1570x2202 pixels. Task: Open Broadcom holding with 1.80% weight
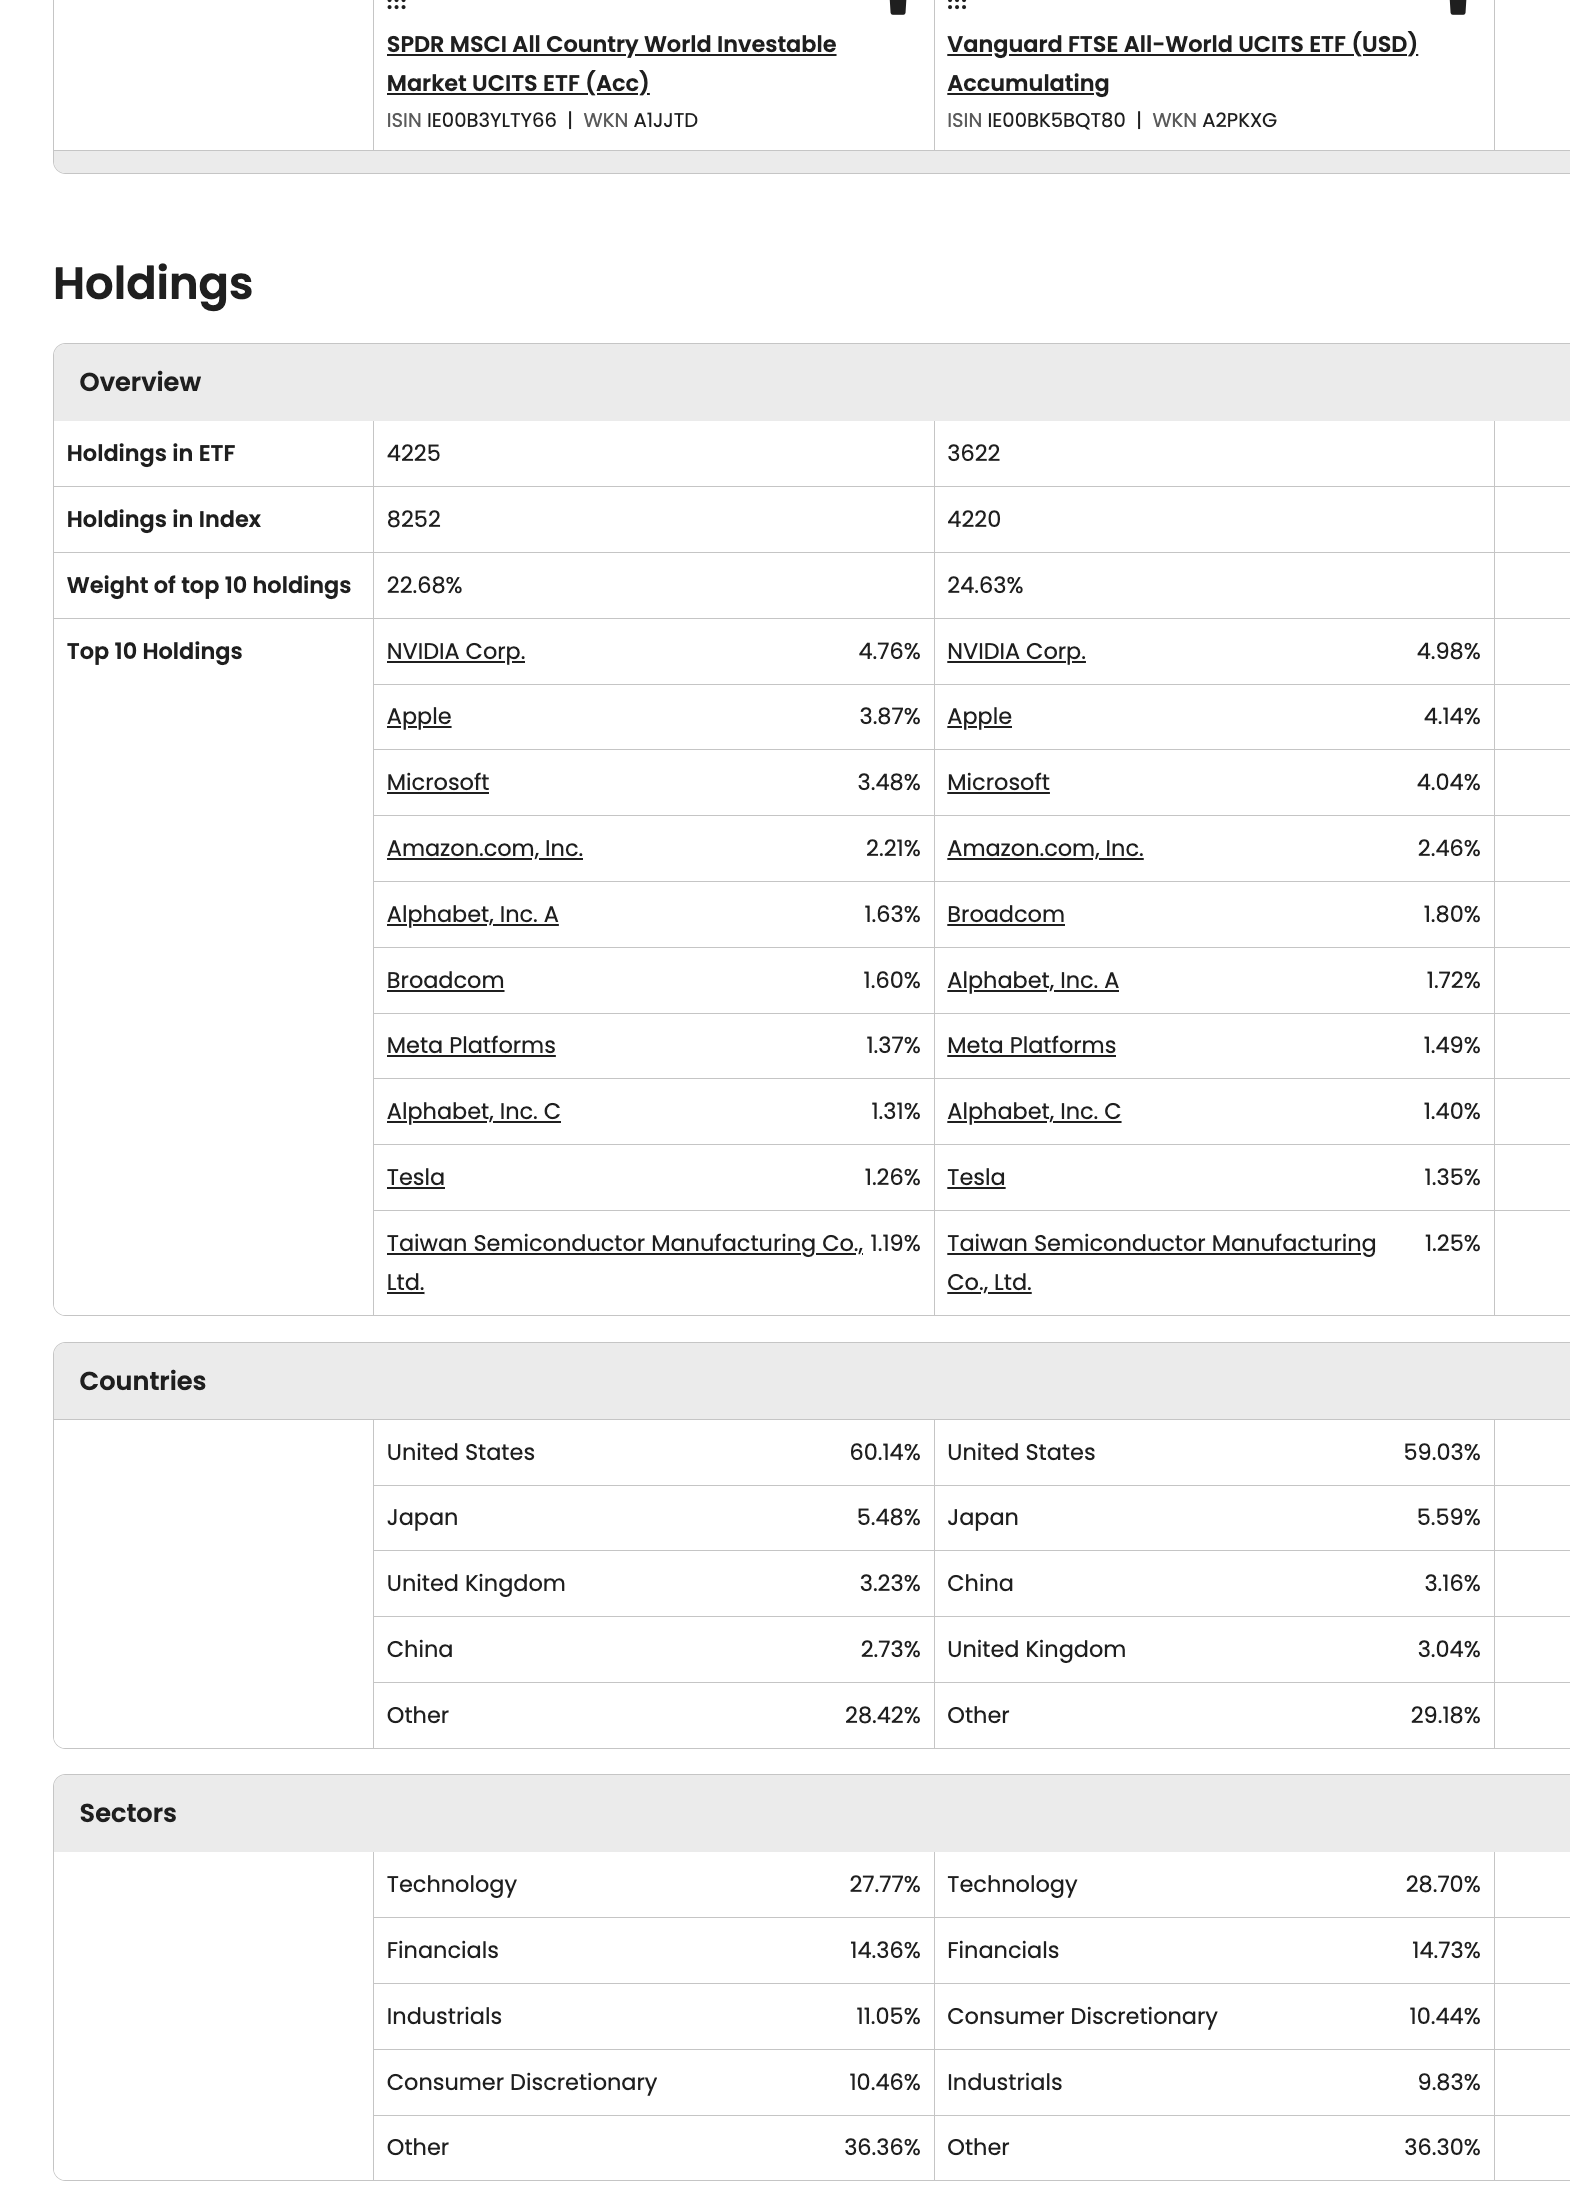1006,914
